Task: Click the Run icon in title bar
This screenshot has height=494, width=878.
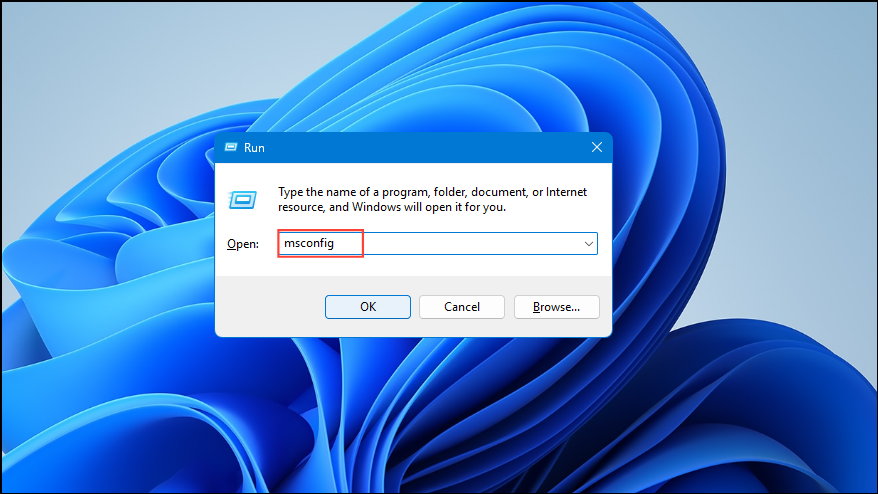Action: (231, 147)
